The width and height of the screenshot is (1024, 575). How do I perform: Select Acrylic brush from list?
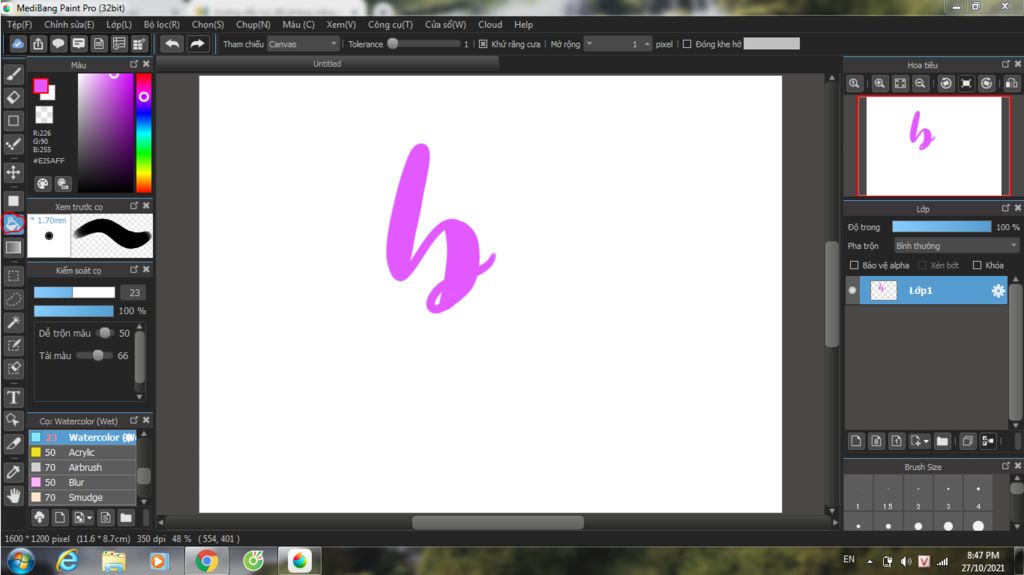tap(82, 452)
